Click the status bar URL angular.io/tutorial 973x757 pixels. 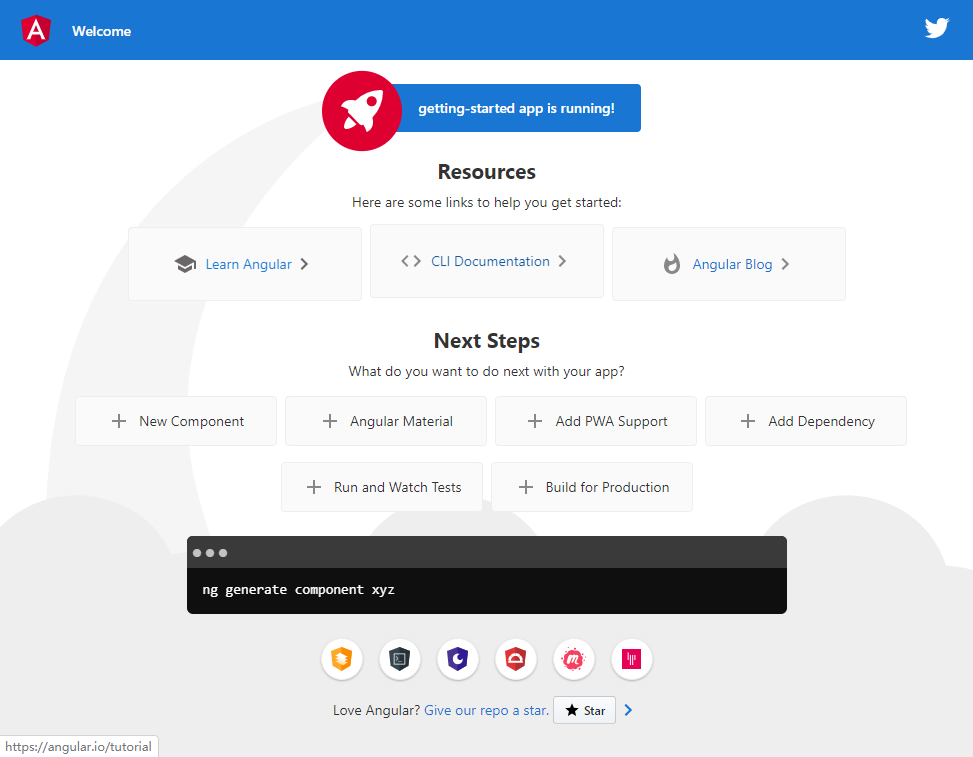tap(78, 746)
